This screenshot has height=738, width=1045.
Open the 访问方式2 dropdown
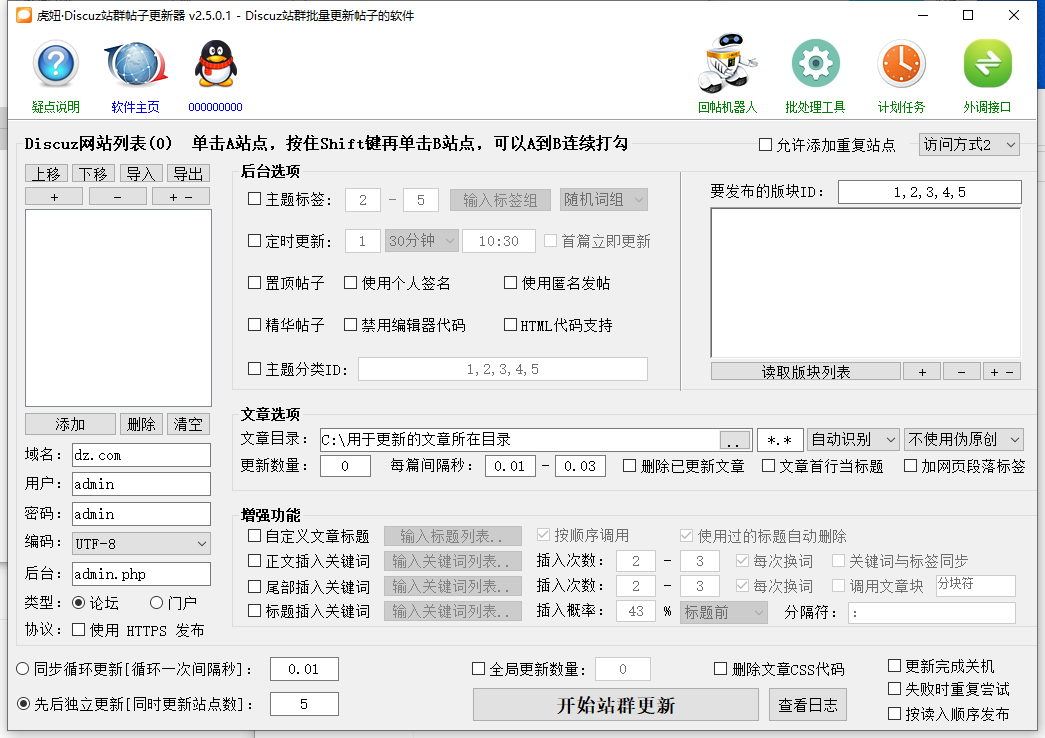pyautogui.click(x=969, y=145)
